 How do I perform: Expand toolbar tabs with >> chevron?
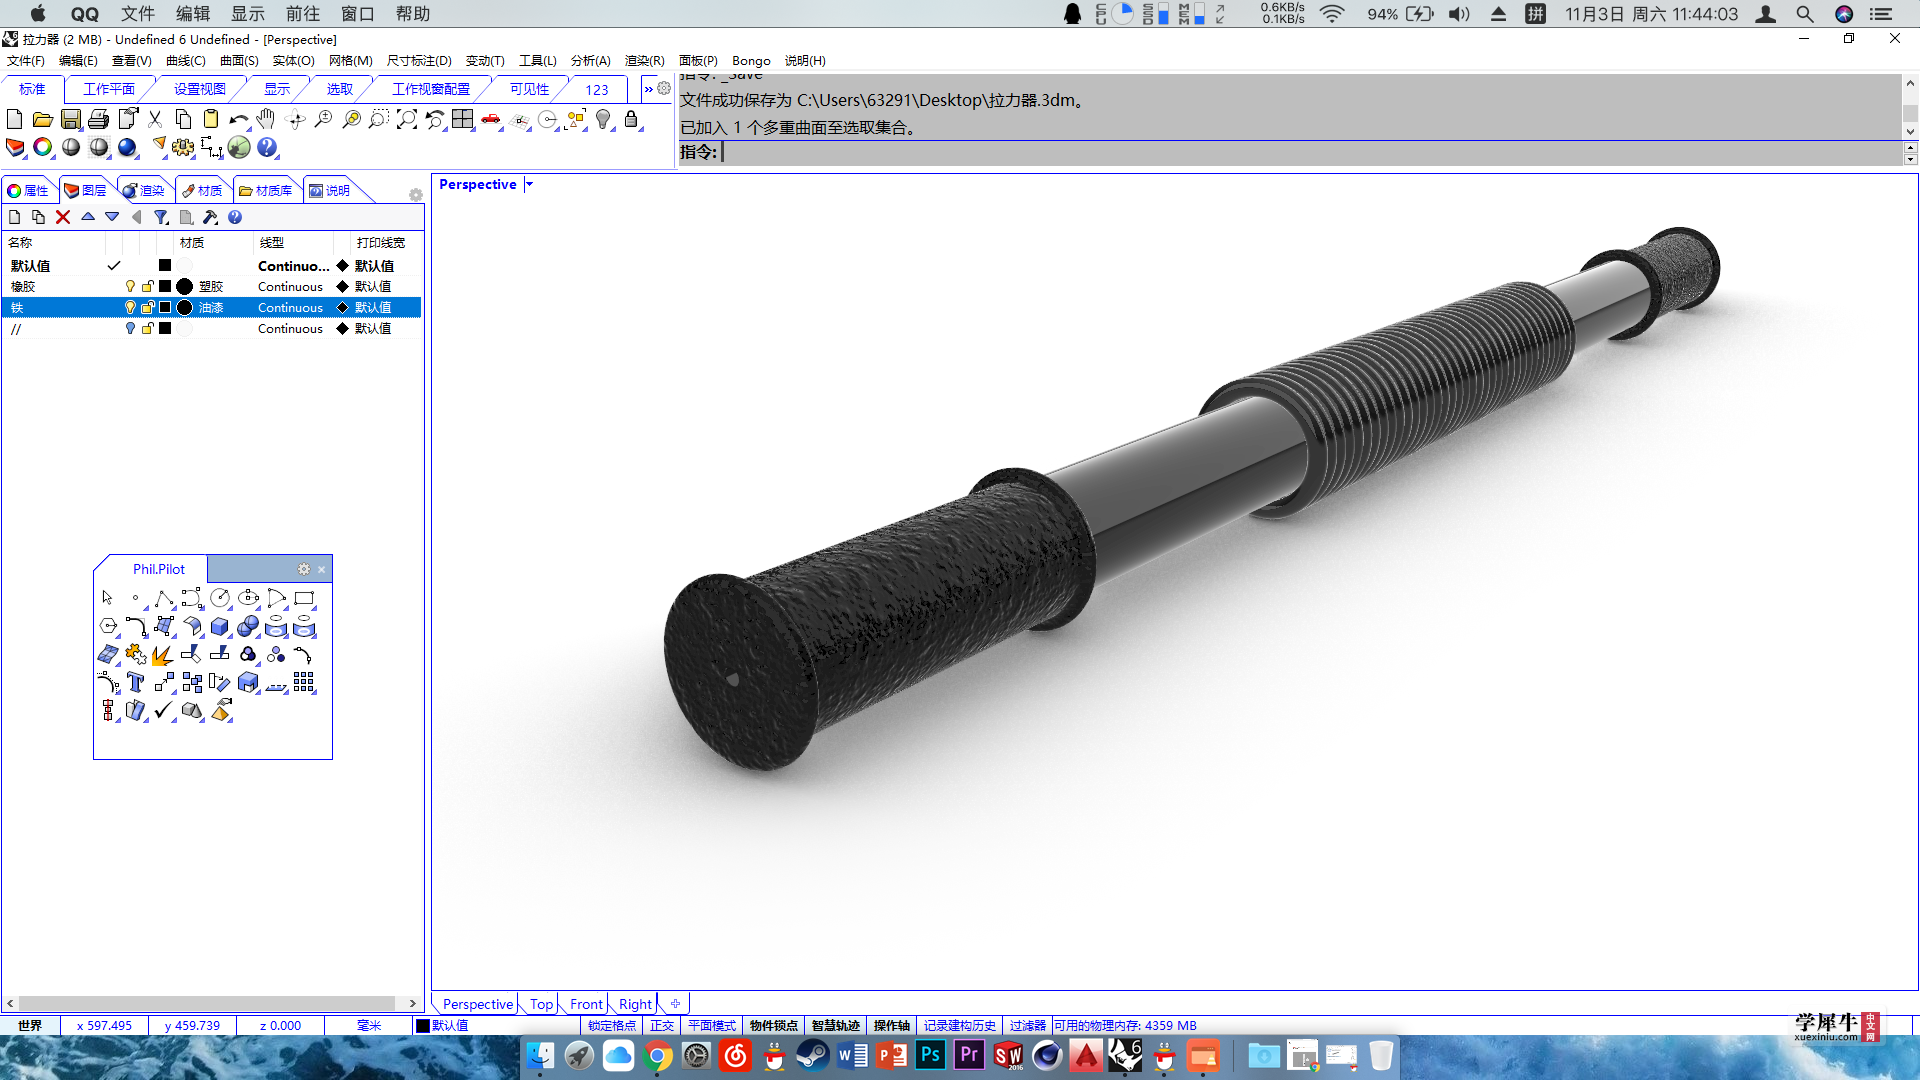[x=648, y=89]
